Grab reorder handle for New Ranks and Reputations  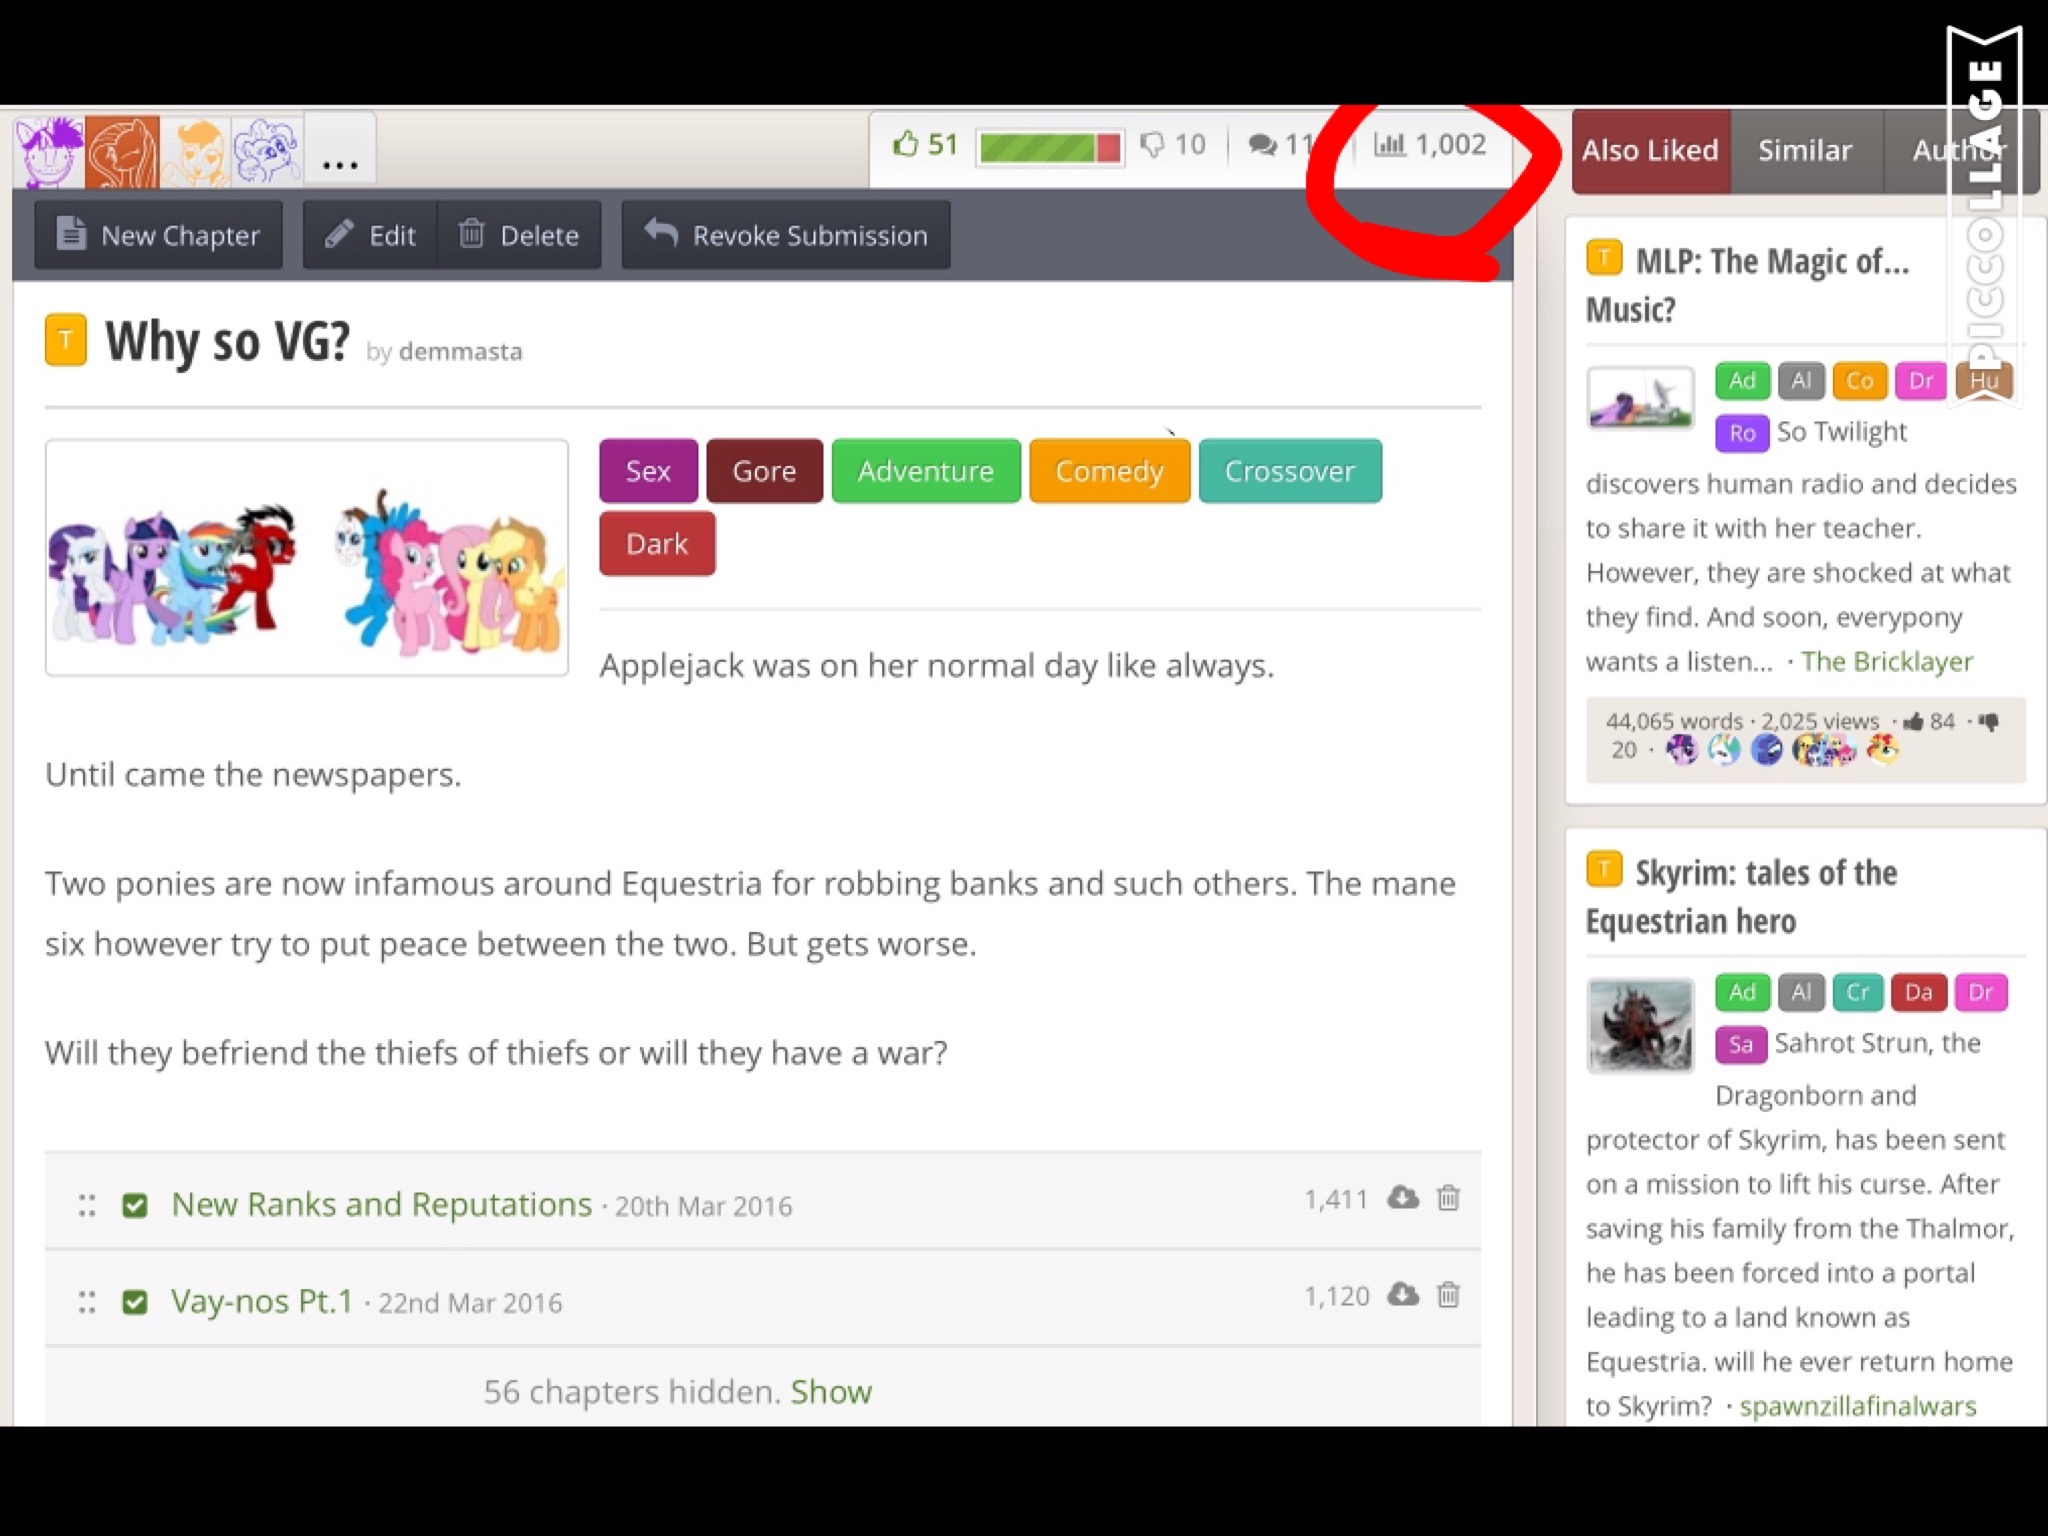click(x=87, y=1205)
